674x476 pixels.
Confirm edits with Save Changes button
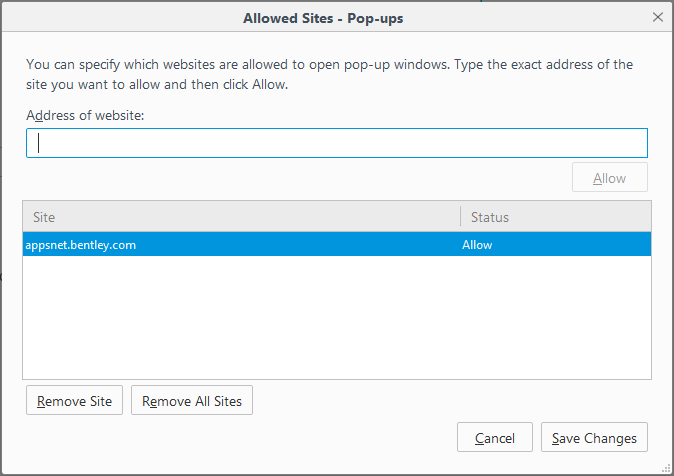click(x=594, y=437)
